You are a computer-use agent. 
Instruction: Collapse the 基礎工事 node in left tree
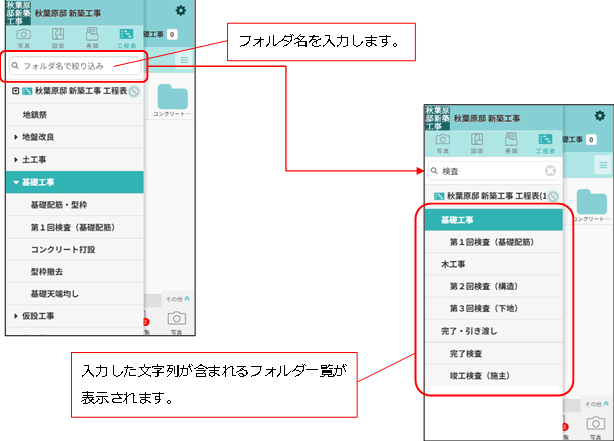point(16,182)
